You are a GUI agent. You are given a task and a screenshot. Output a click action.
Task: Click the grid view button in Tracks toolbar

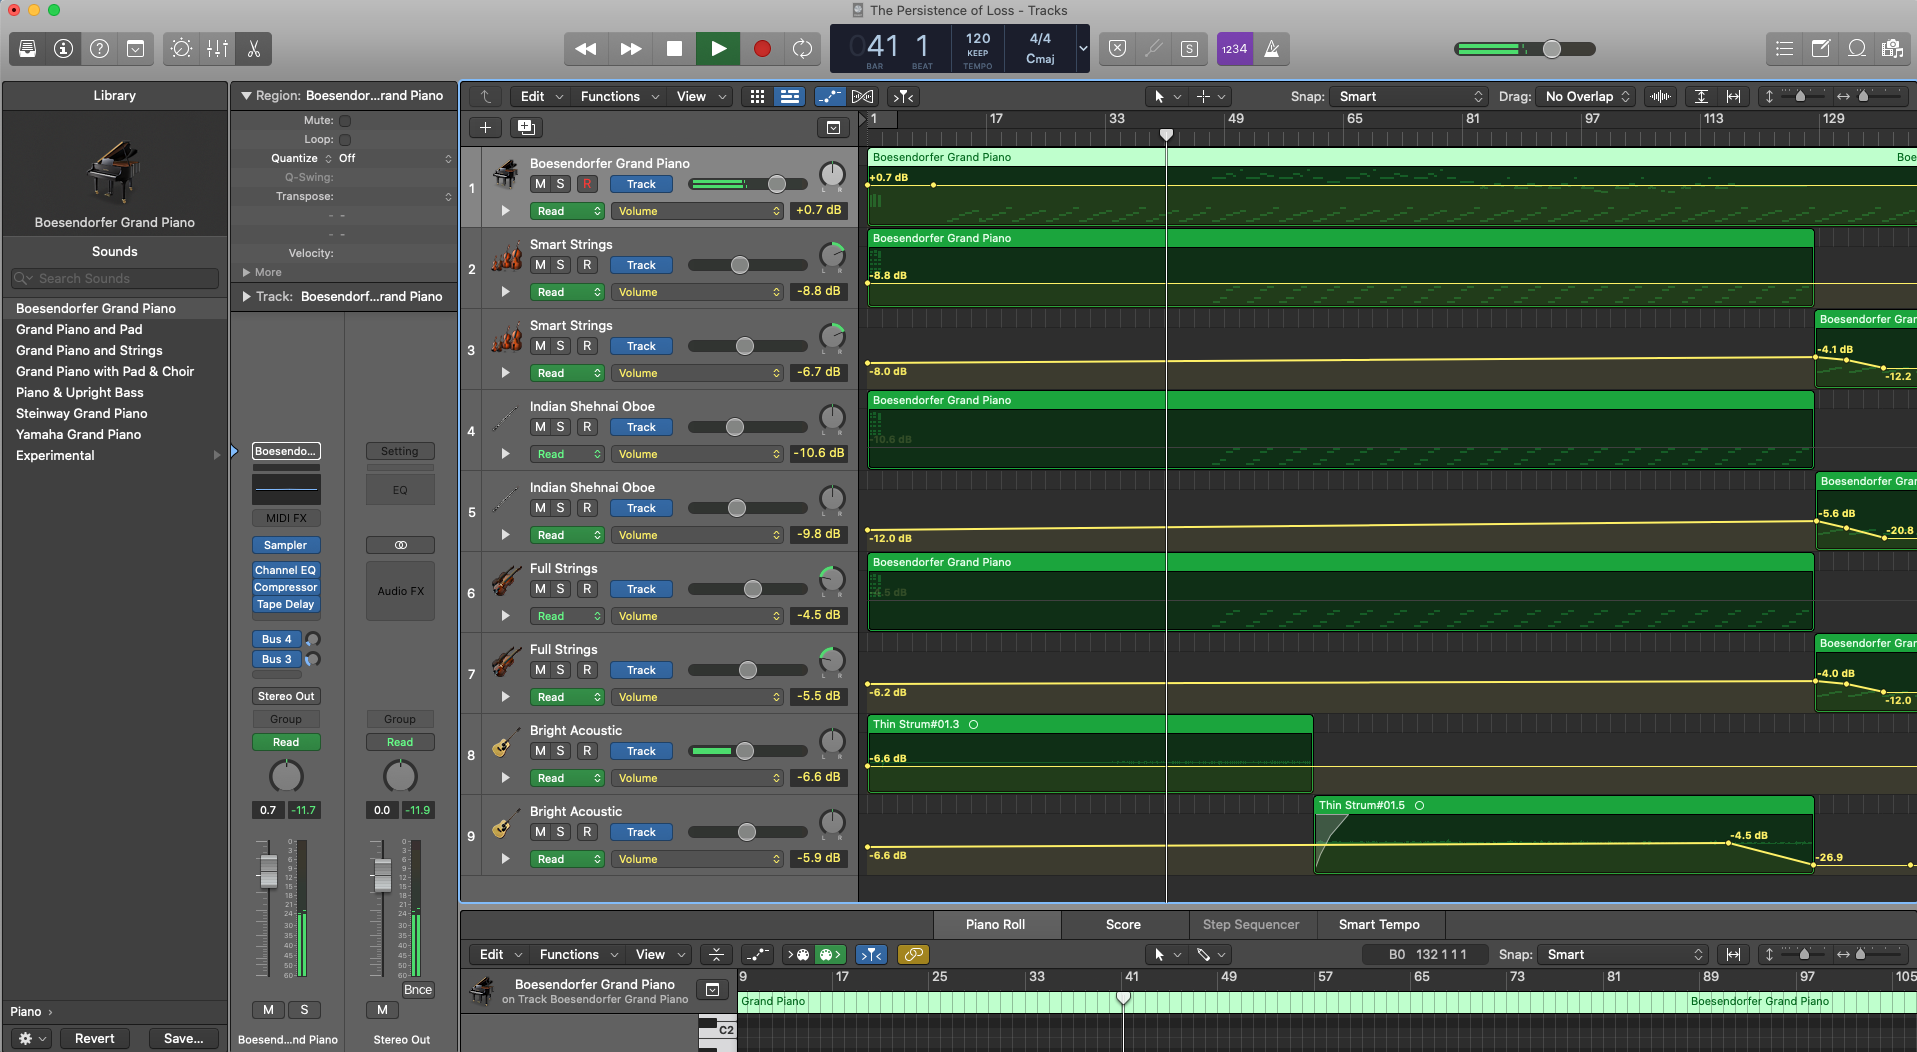tap(757, 96)
